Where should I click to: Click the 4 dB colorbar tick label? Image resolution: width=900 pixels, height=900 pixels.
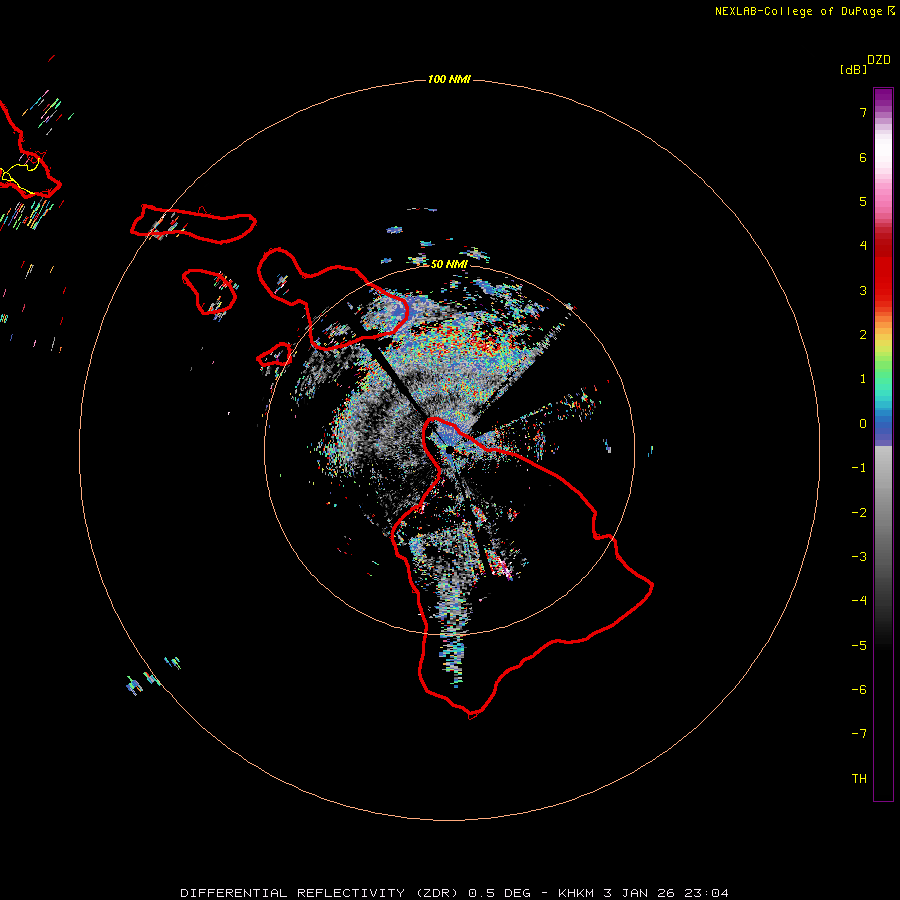(863, 246)
